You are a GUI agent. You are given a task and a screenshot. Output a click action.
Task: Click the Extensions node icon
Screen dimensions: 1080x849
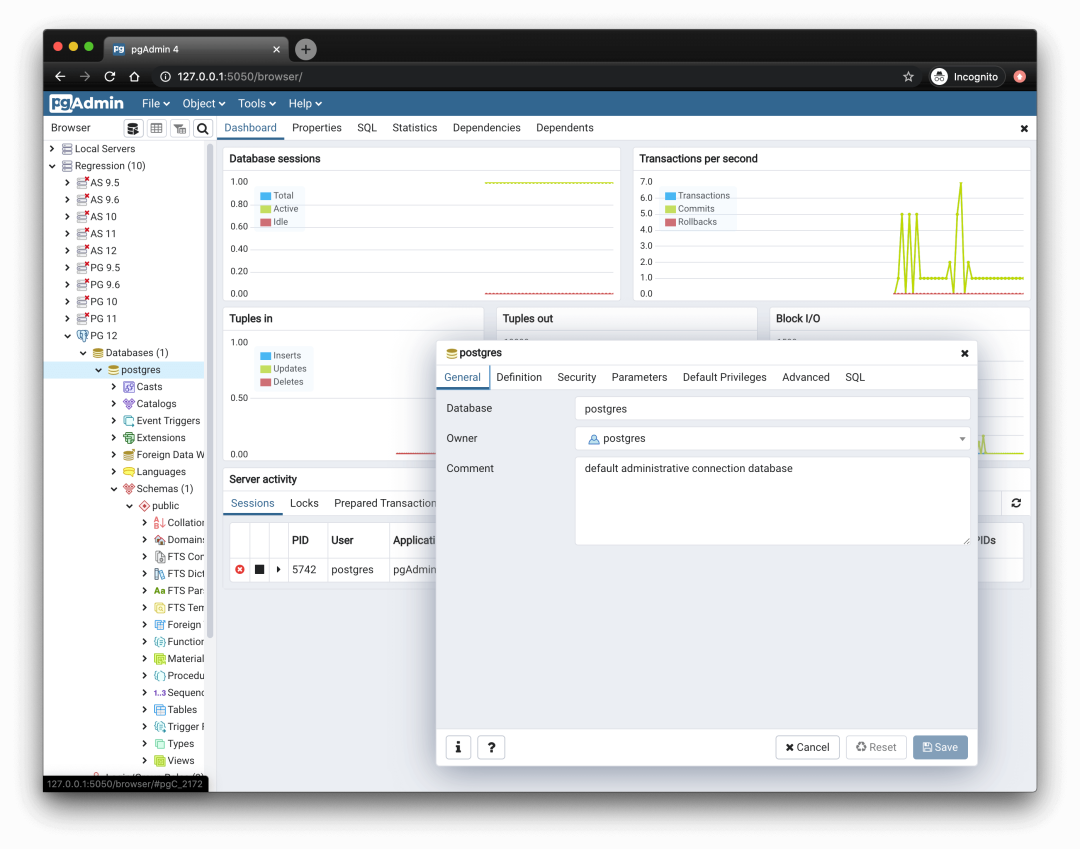tap(129, 438)
